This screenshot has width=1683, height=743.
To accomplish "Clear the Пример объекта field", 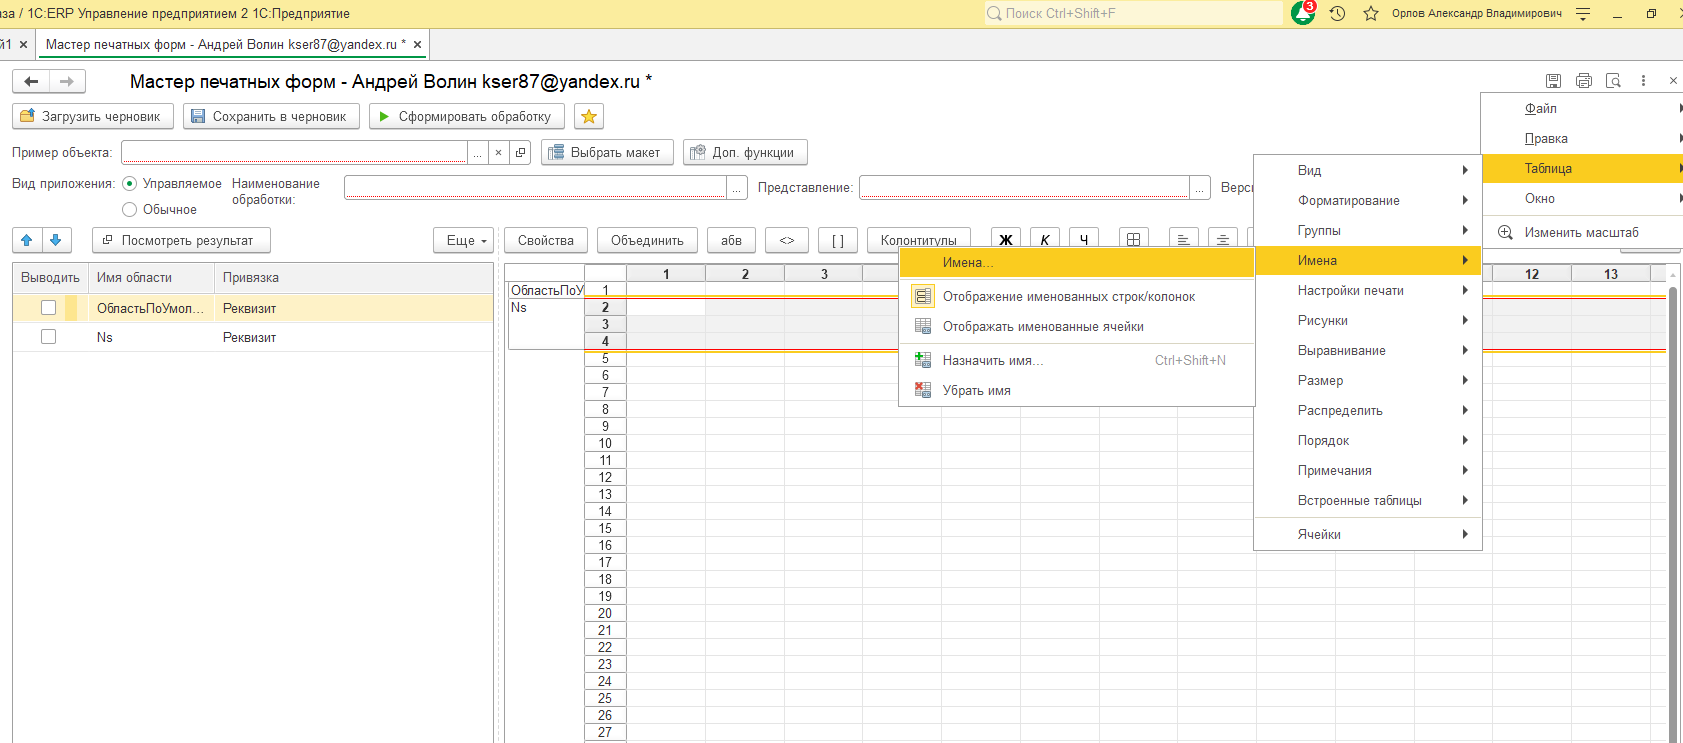I will pyautogui.click(x=498, y=152).
